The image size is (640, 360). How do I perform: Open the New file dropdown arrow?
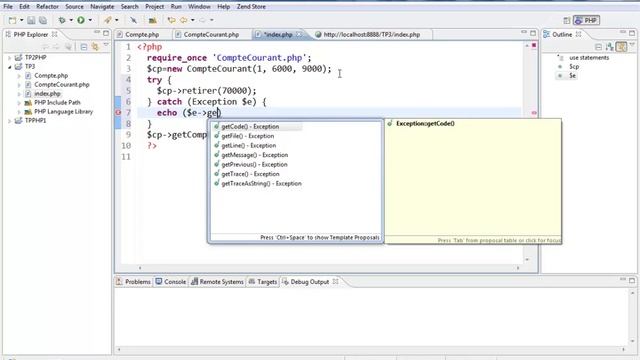[x=21, y=20]
